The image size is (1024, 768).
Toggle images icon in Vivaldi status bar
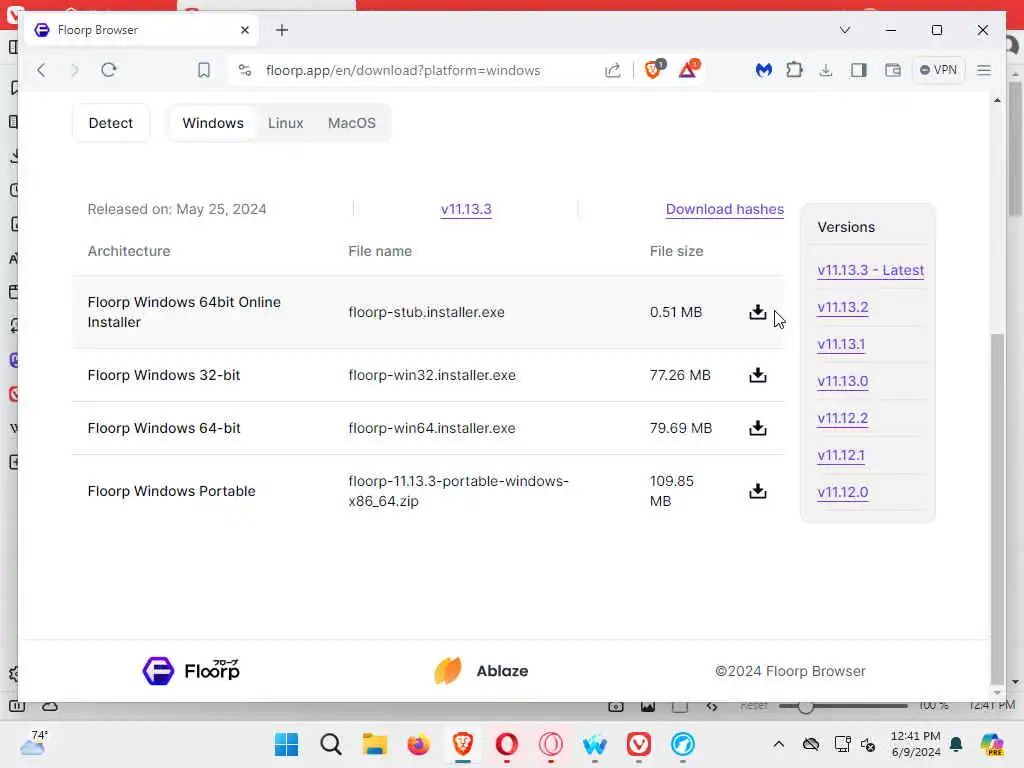(648, 707)
